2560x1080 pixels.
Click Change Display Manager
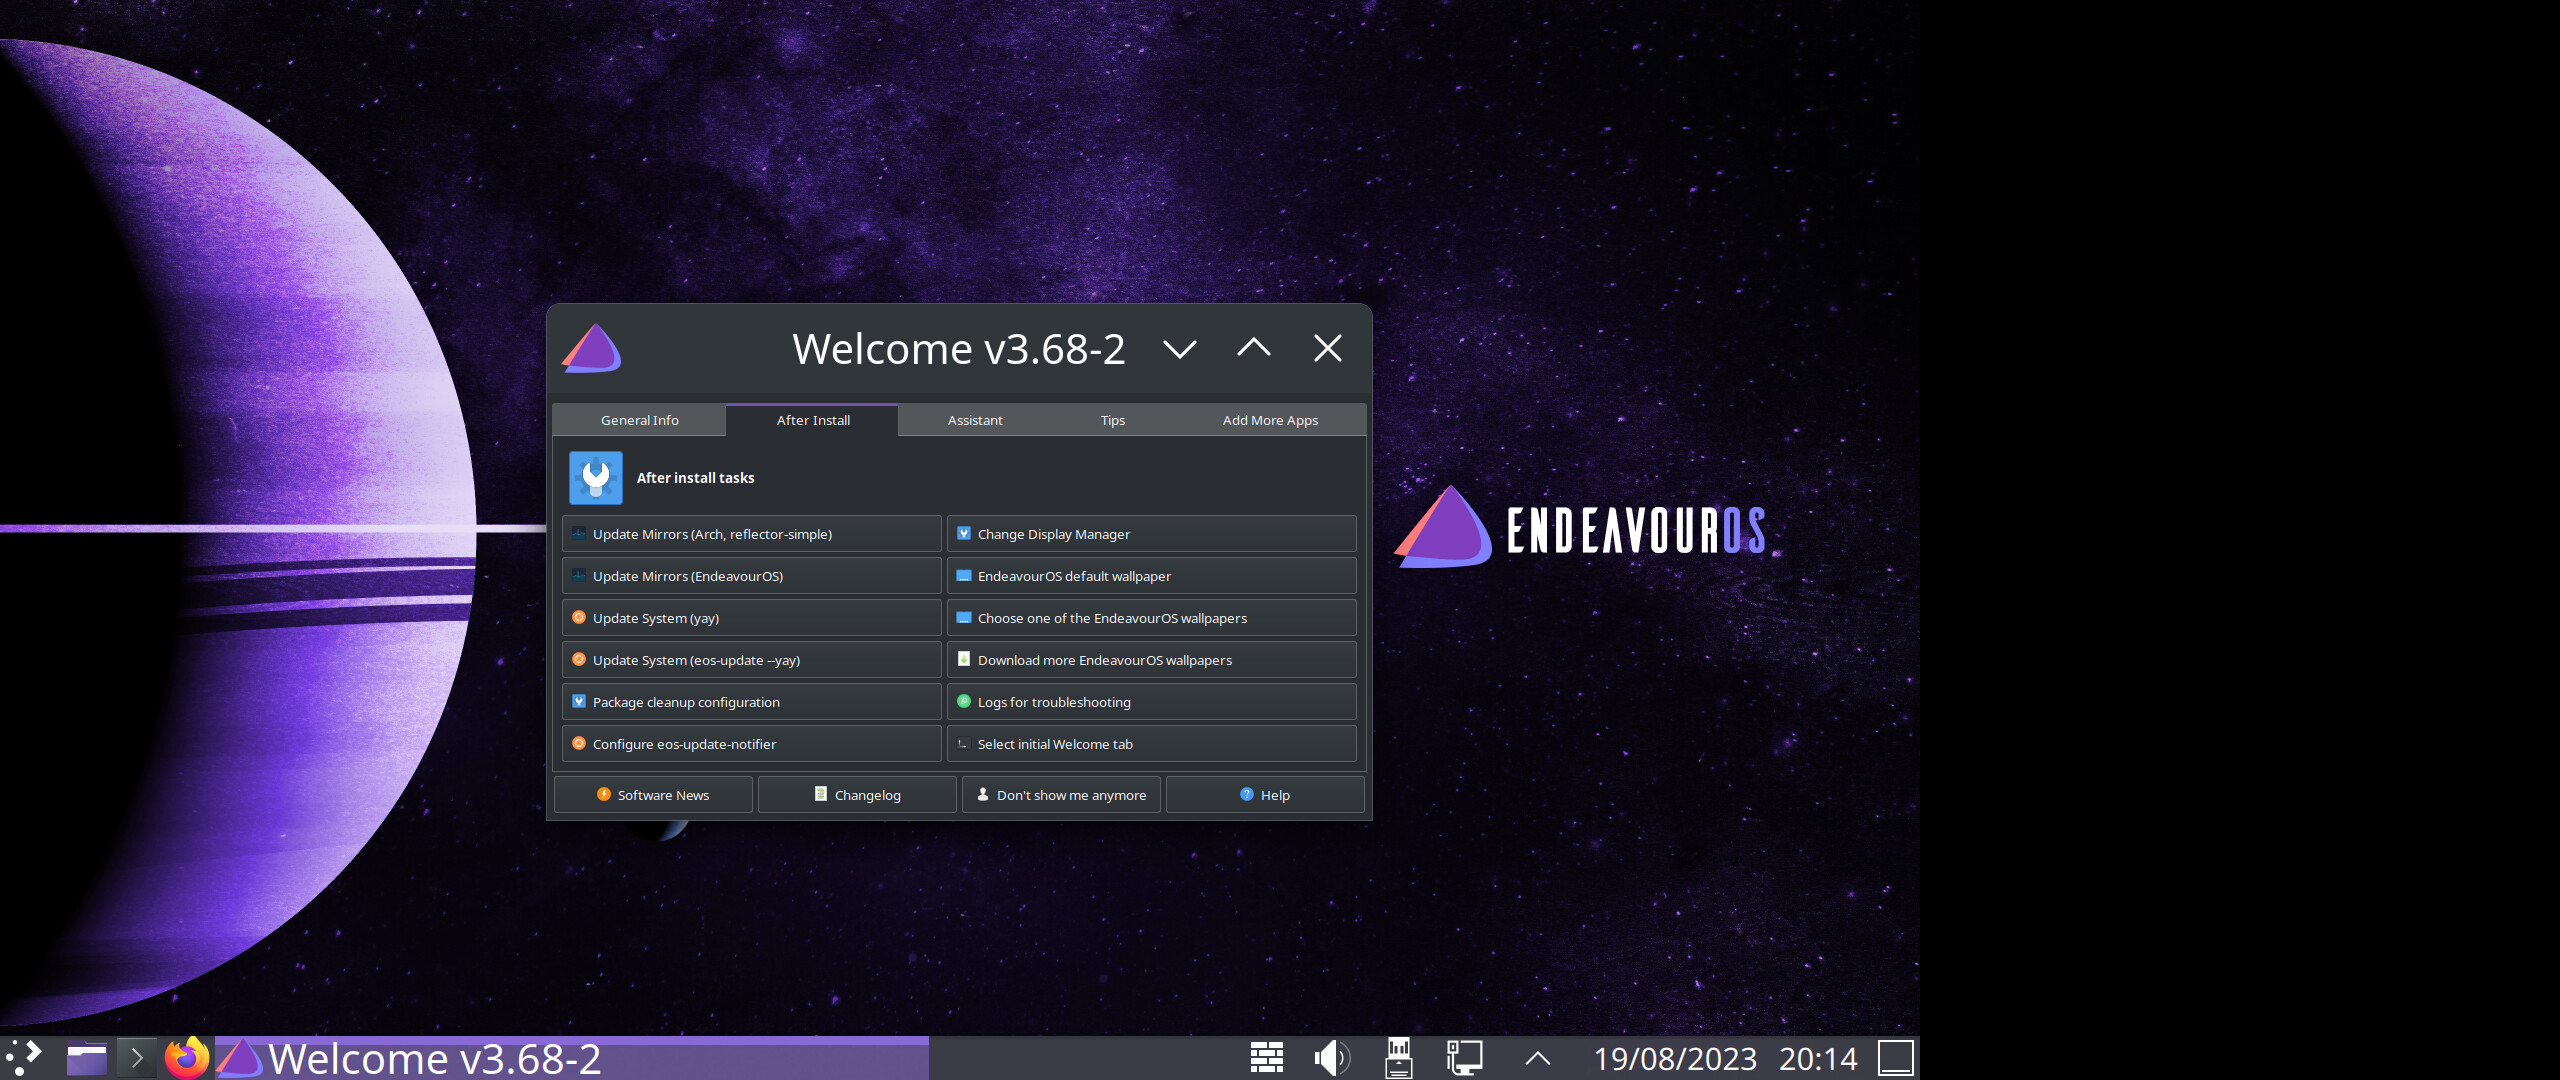tap(1152, 534)
